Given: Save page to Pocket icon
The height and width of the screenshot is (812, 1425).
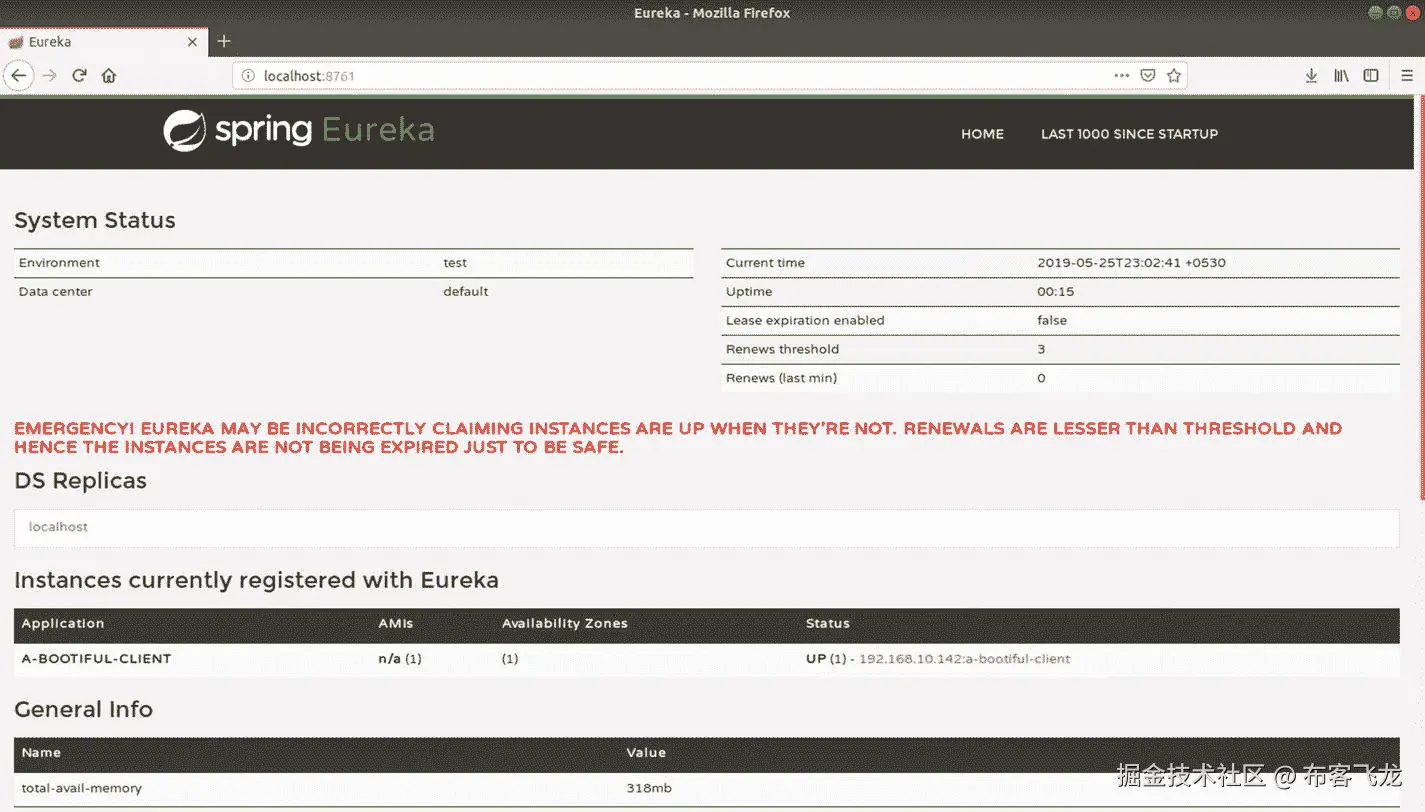Looking at the screenshot, I should point(1149,76).
